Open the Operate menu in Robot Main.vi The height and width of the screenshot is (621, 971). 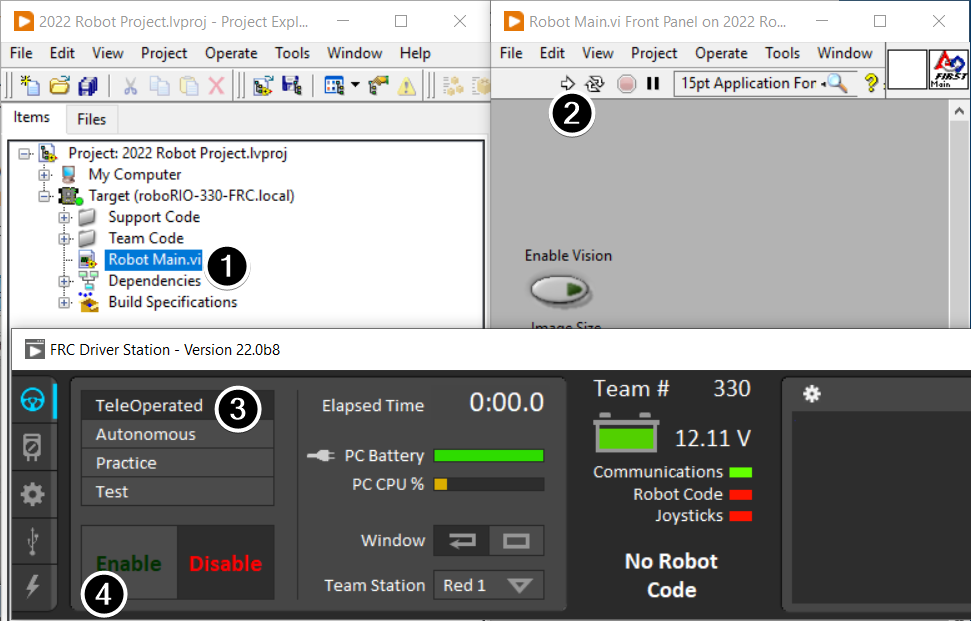click(720, 53)
